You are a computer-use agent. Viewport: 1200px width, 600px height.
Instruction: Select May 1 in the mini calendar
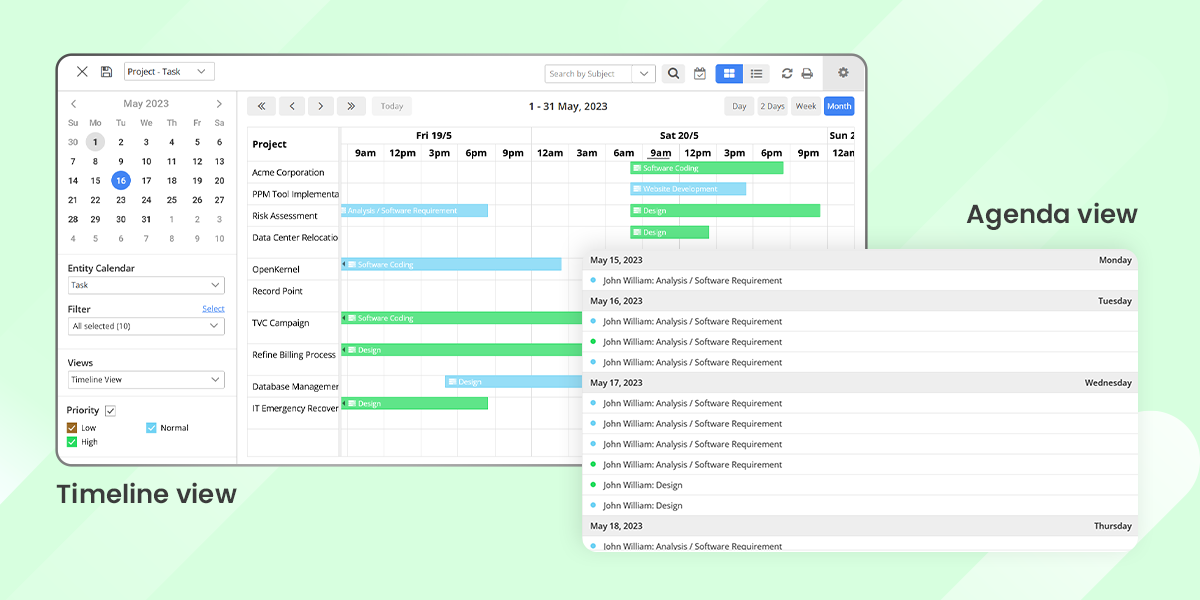coord(95,142)
